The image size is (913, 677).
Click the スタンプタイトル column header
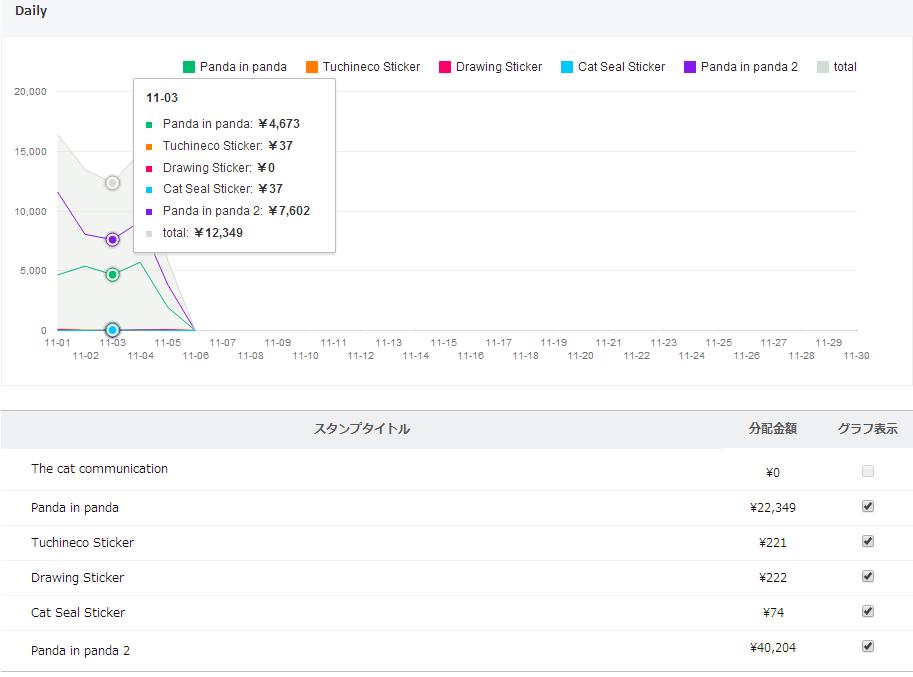(362, 429)
